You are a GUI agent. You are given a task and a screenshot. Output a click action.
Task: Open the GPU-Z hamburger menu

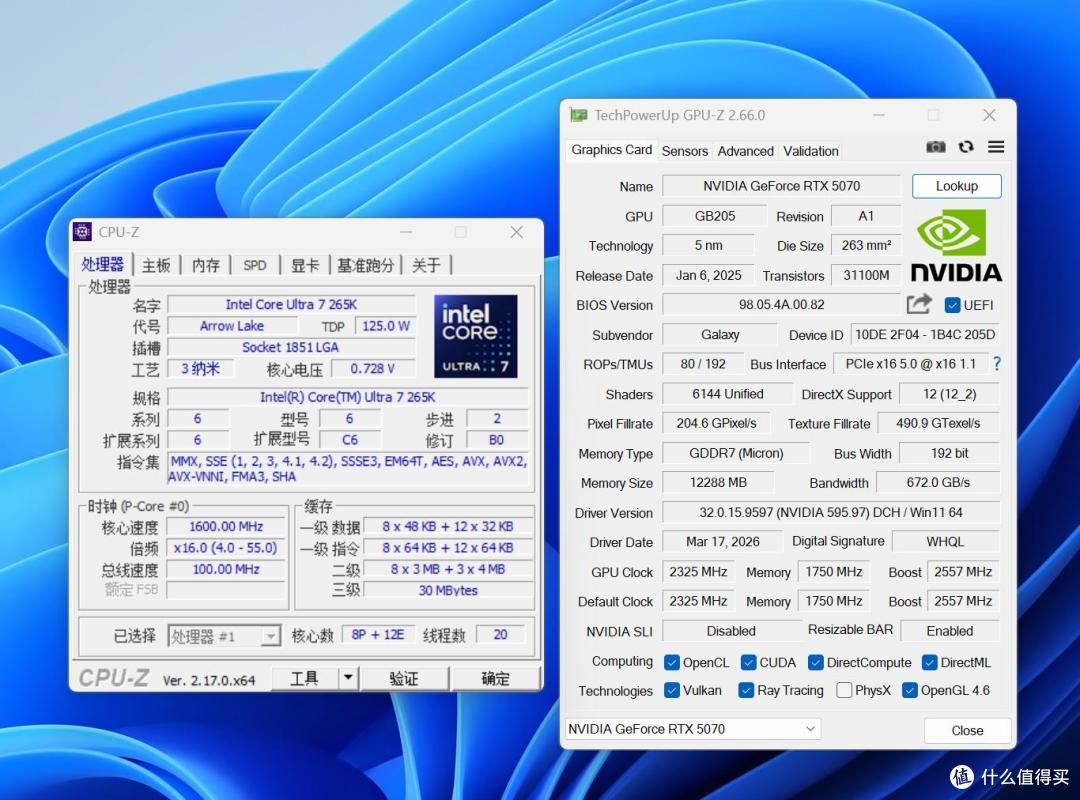click(x=996, y=147)
